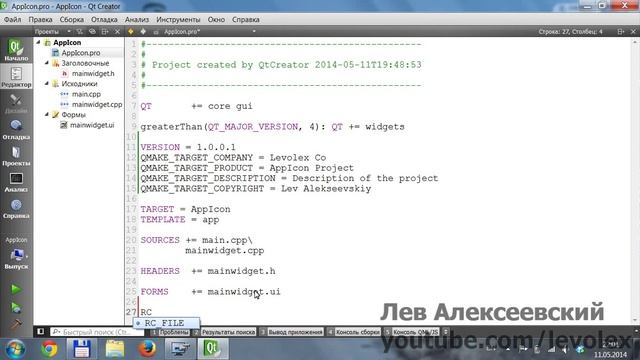Show the Консоль сборки pane
The width and height of the screenshot is (640, 360).
point(353,332)
